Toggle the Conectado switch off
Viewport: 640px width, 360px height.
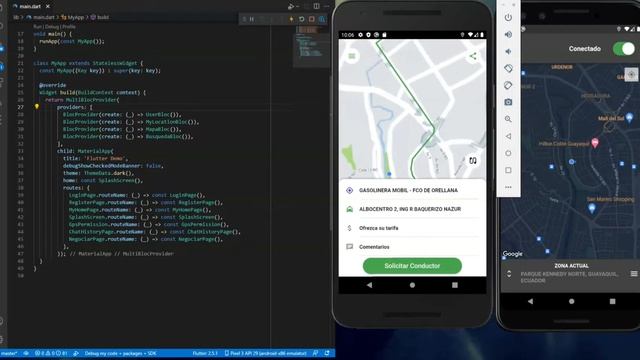(x=624, y=49)
